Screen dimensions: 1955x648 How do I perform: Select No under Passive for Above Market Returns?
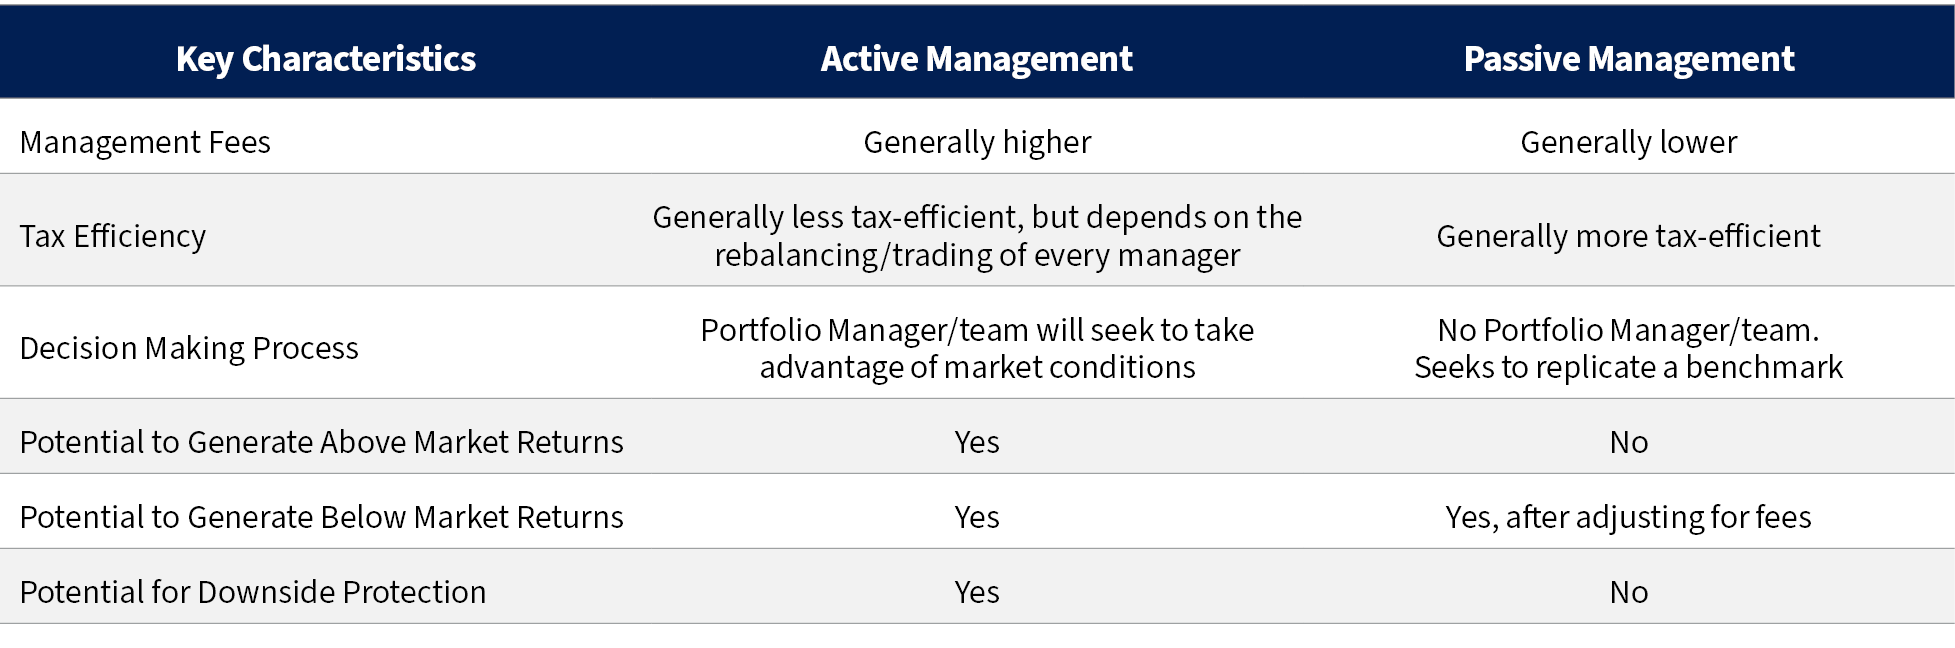[x=1629, y=442]
